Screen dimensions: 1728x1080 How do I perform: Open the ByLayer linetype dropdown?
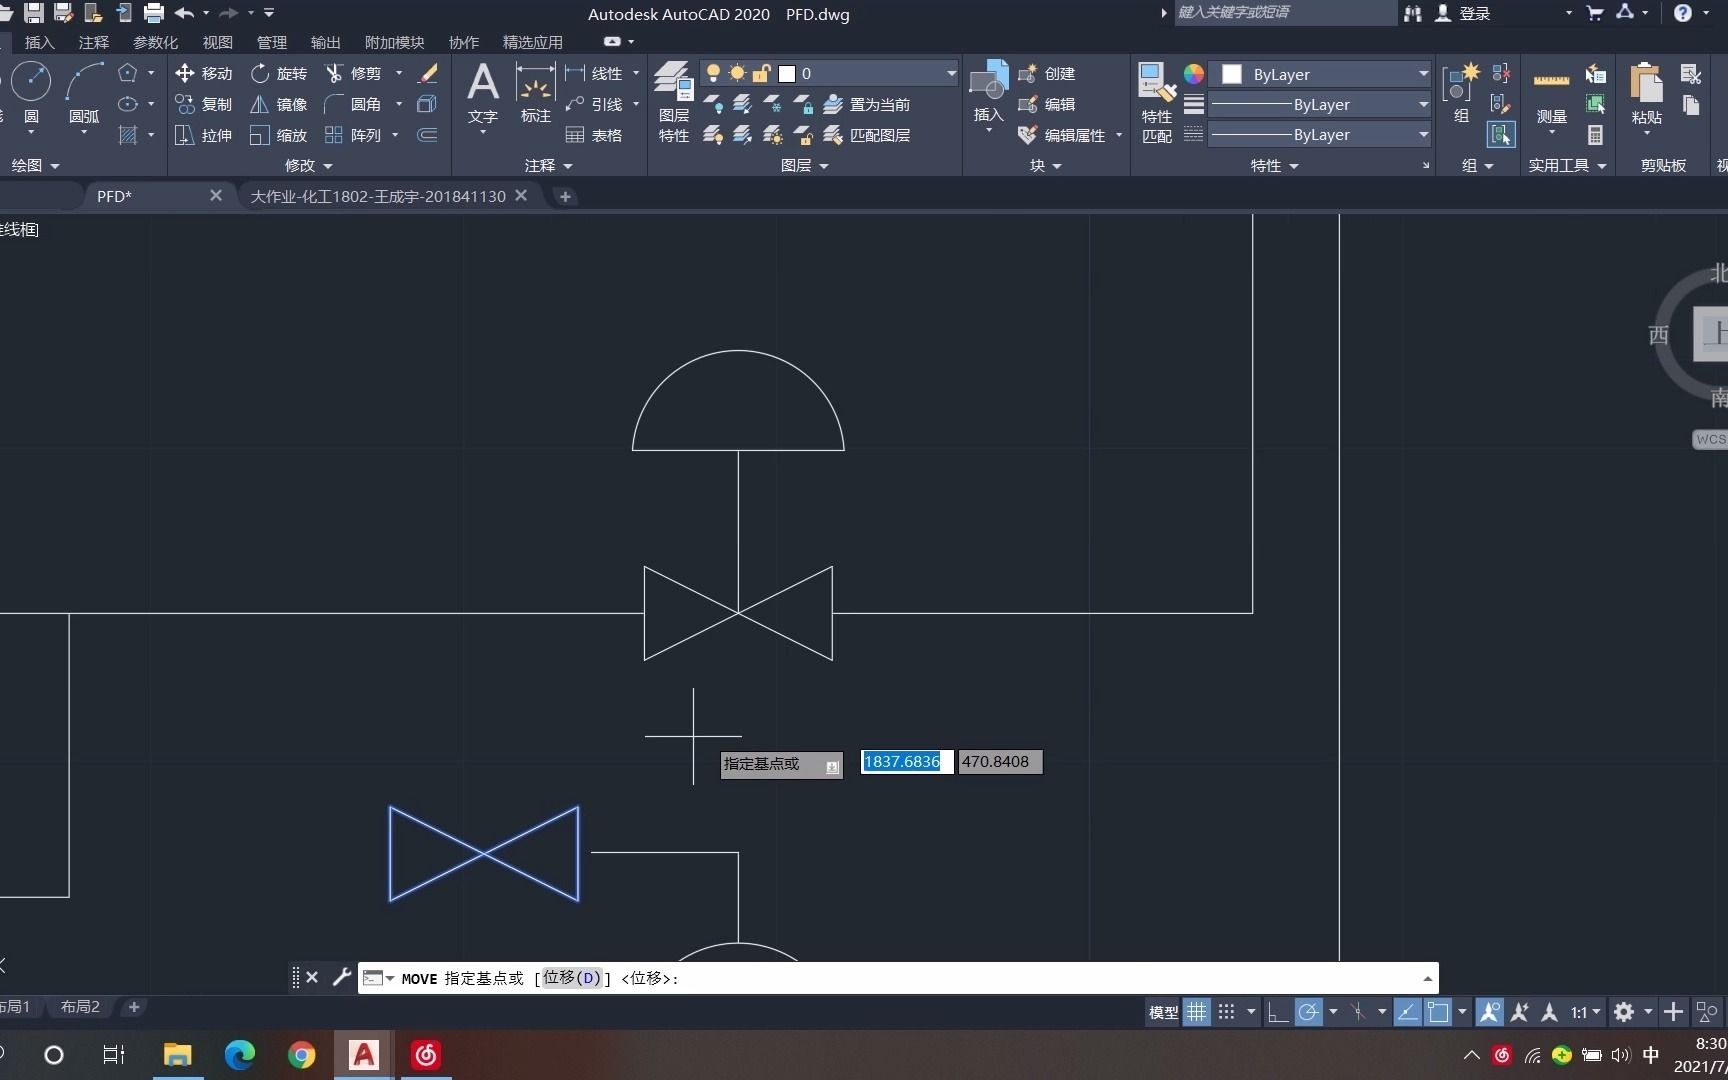(1423, 134)
